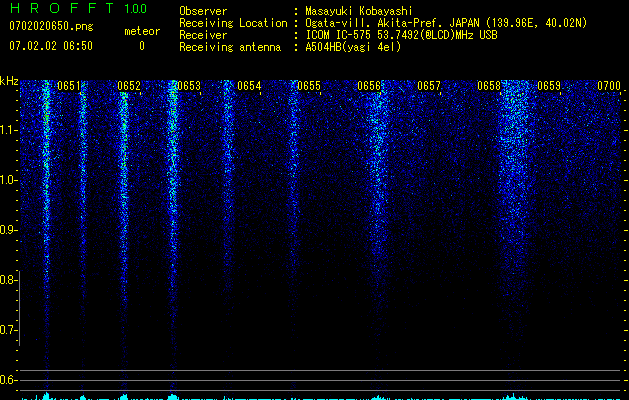Viewport: 629px width, 400px height.
Task: Click the Observer field label
Action: pyautogui.click(x=203, y=11)
